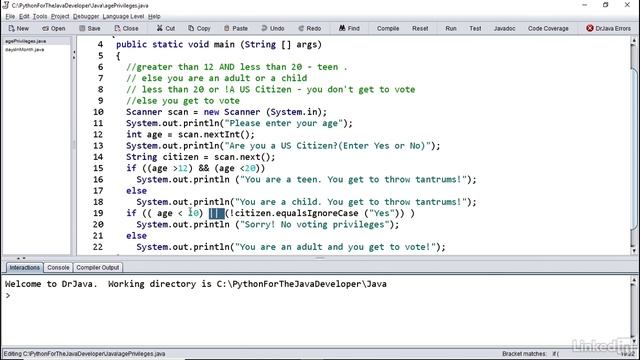
Task: Open Code Coverage
Action: pyautogui.click(x=548, y=28)
